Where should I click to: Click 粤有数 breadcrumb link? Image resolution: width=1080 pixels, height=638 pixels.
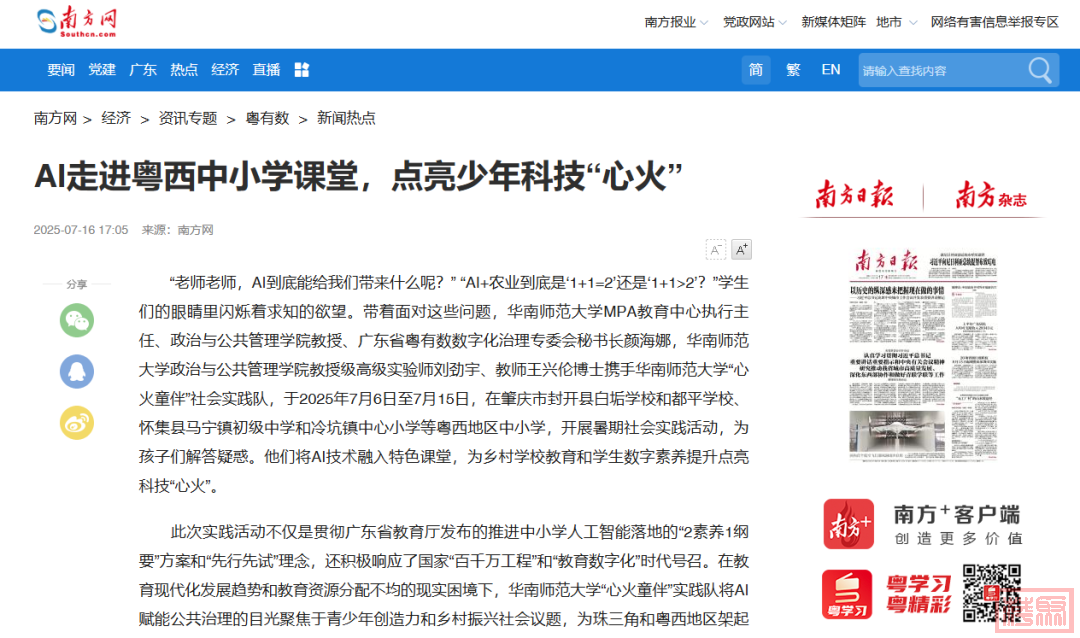267,118
